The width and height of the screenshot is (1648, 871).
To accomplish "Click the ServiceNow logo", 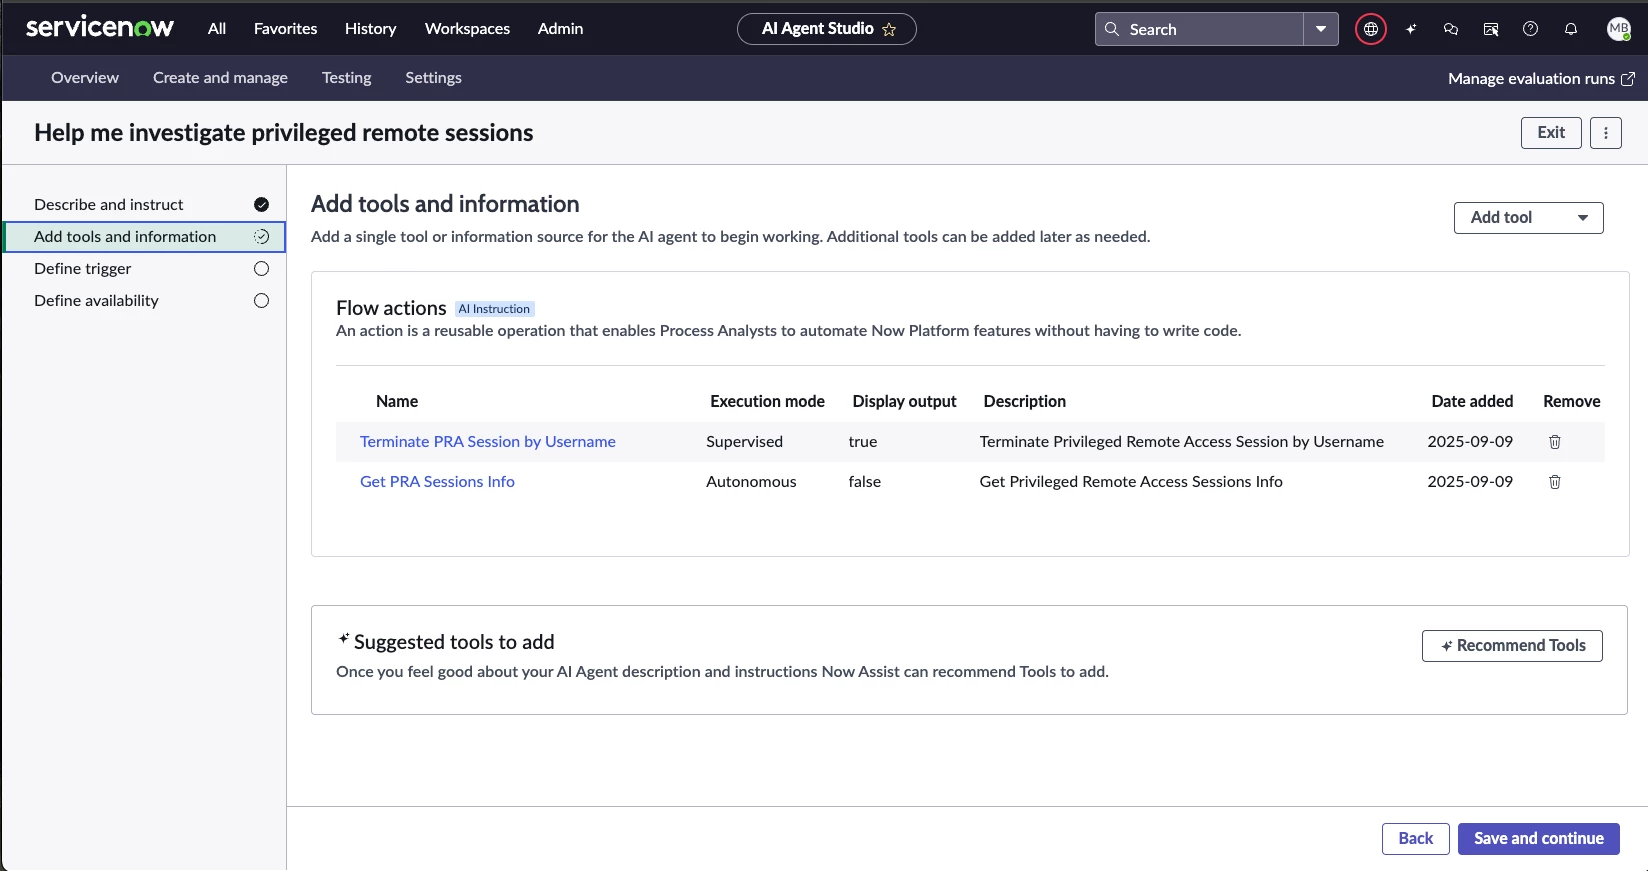I will 100,28.
